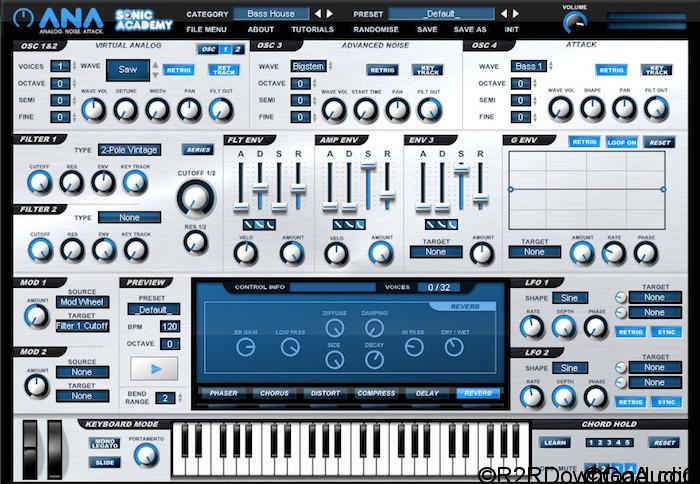700x484 pixels.
Task: Switch to the Delay effect tab
Action: click(427, 393)
